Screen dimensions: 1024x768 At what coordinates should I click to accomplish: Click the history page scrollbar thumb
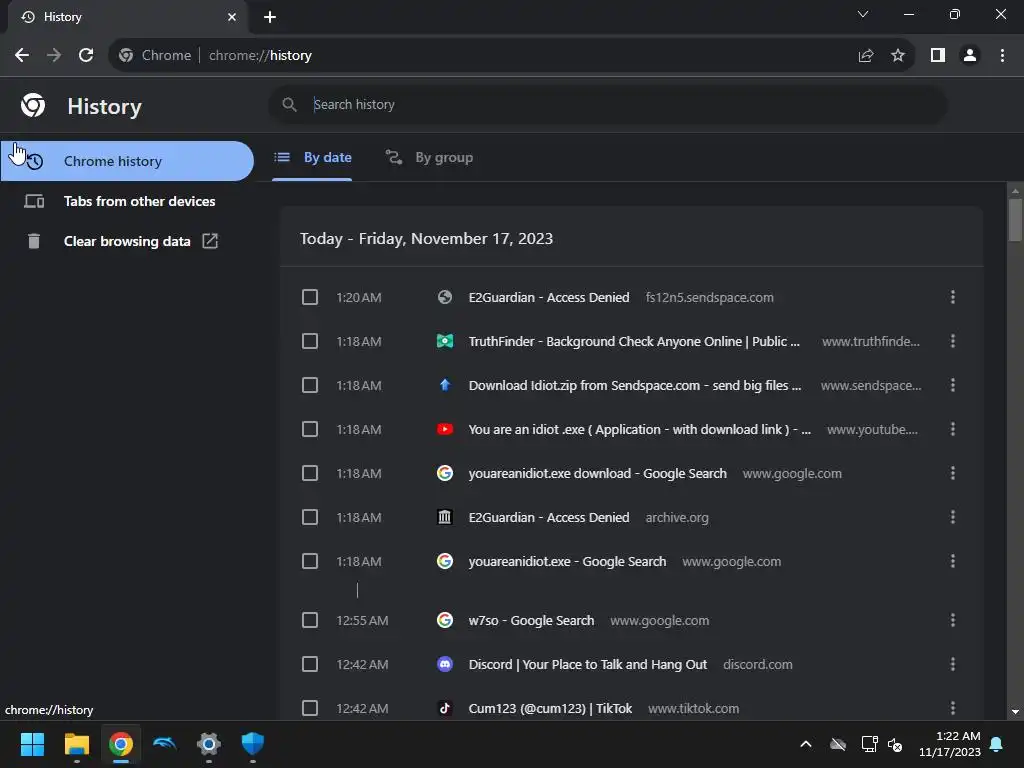1015,220
